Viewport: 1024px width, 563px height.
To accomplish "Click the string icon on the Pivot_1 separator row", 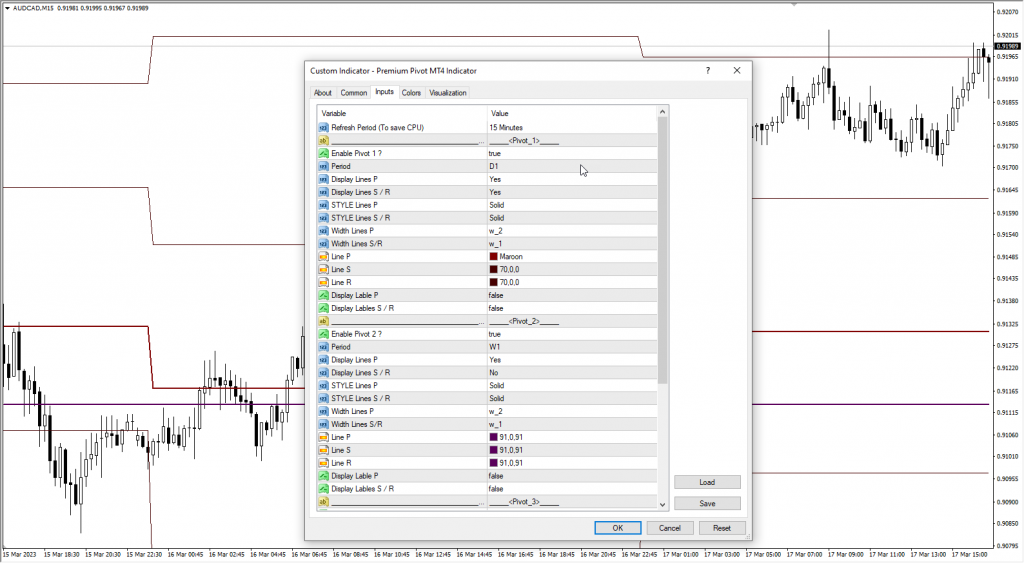I will pyautogui.click(x=323, y=141).
